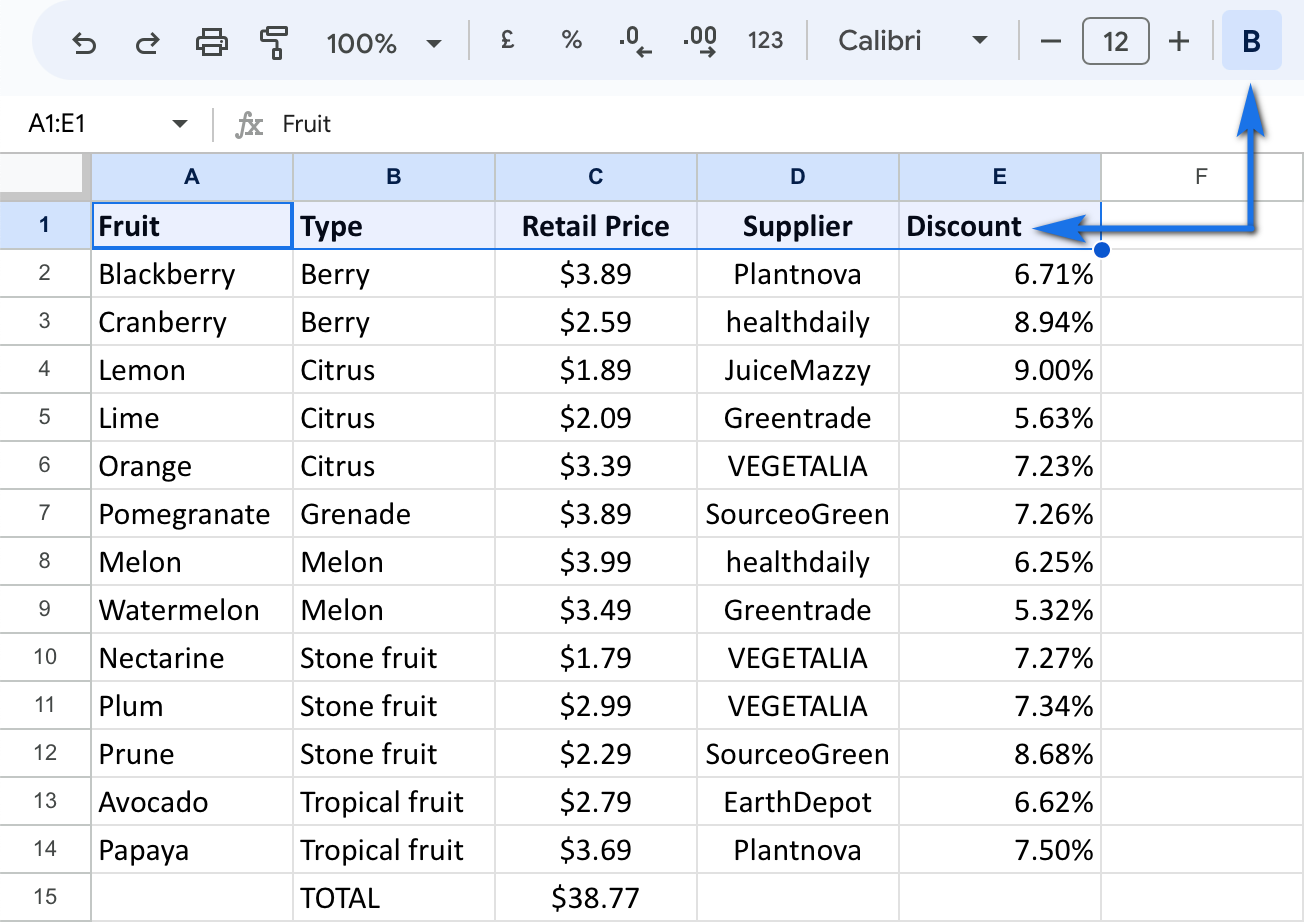Click the Undo arrow icon
The image size is (1304, 922).
(85, 42)
